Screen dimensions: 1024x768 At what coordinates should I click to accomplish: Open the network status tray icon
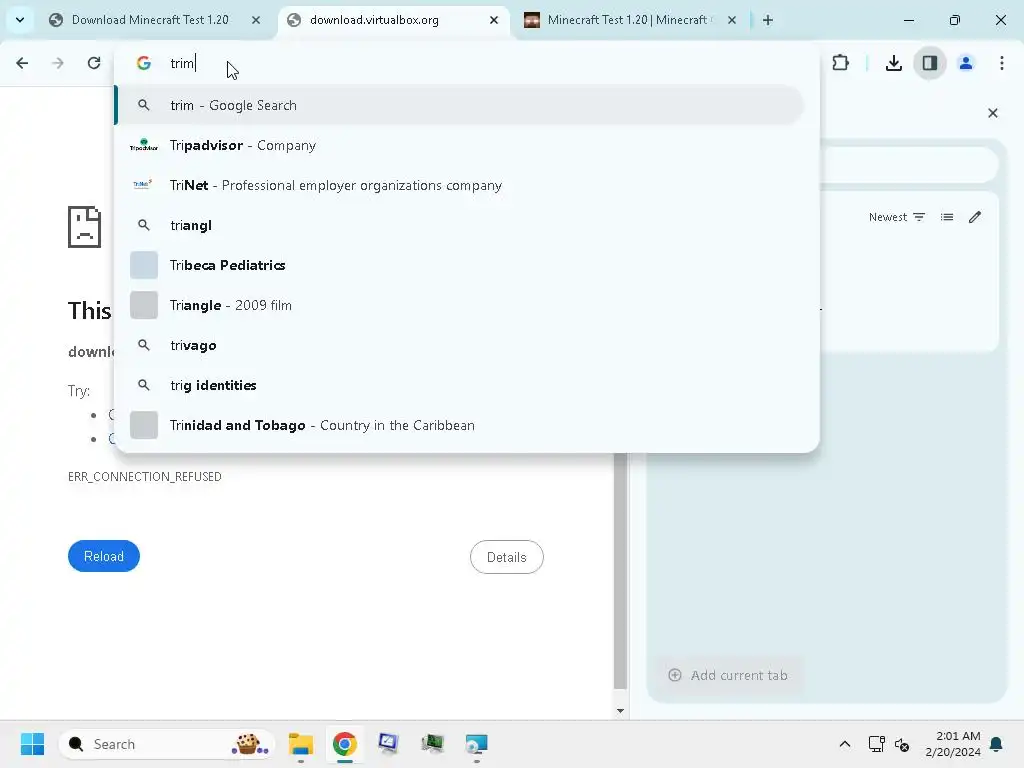click(876, 744)
